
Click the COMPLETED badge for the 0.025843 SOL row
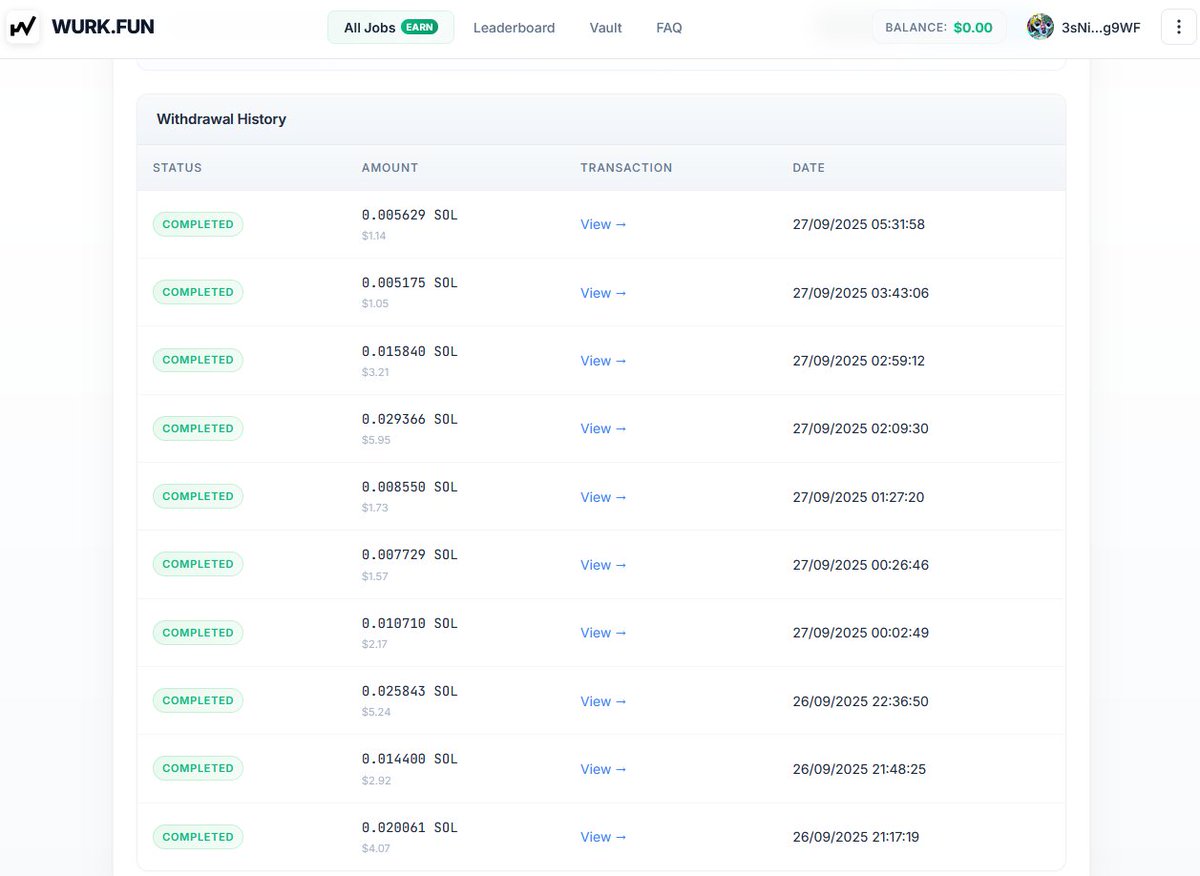point(197,700)
